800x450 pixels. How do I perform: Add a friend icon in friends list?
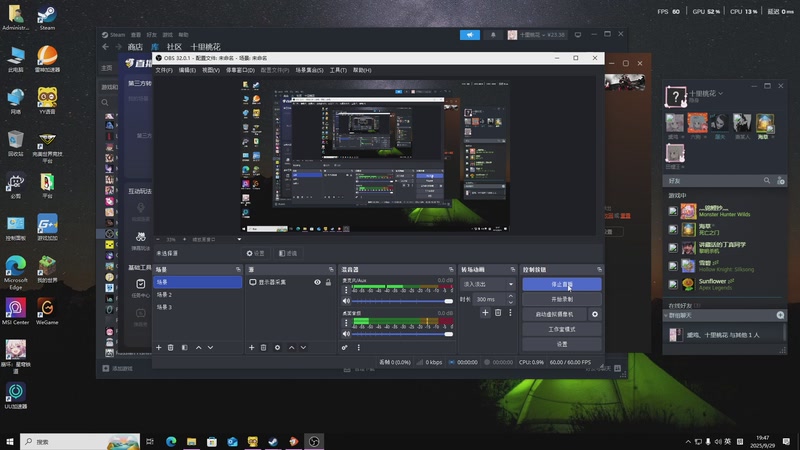point(781,181)
